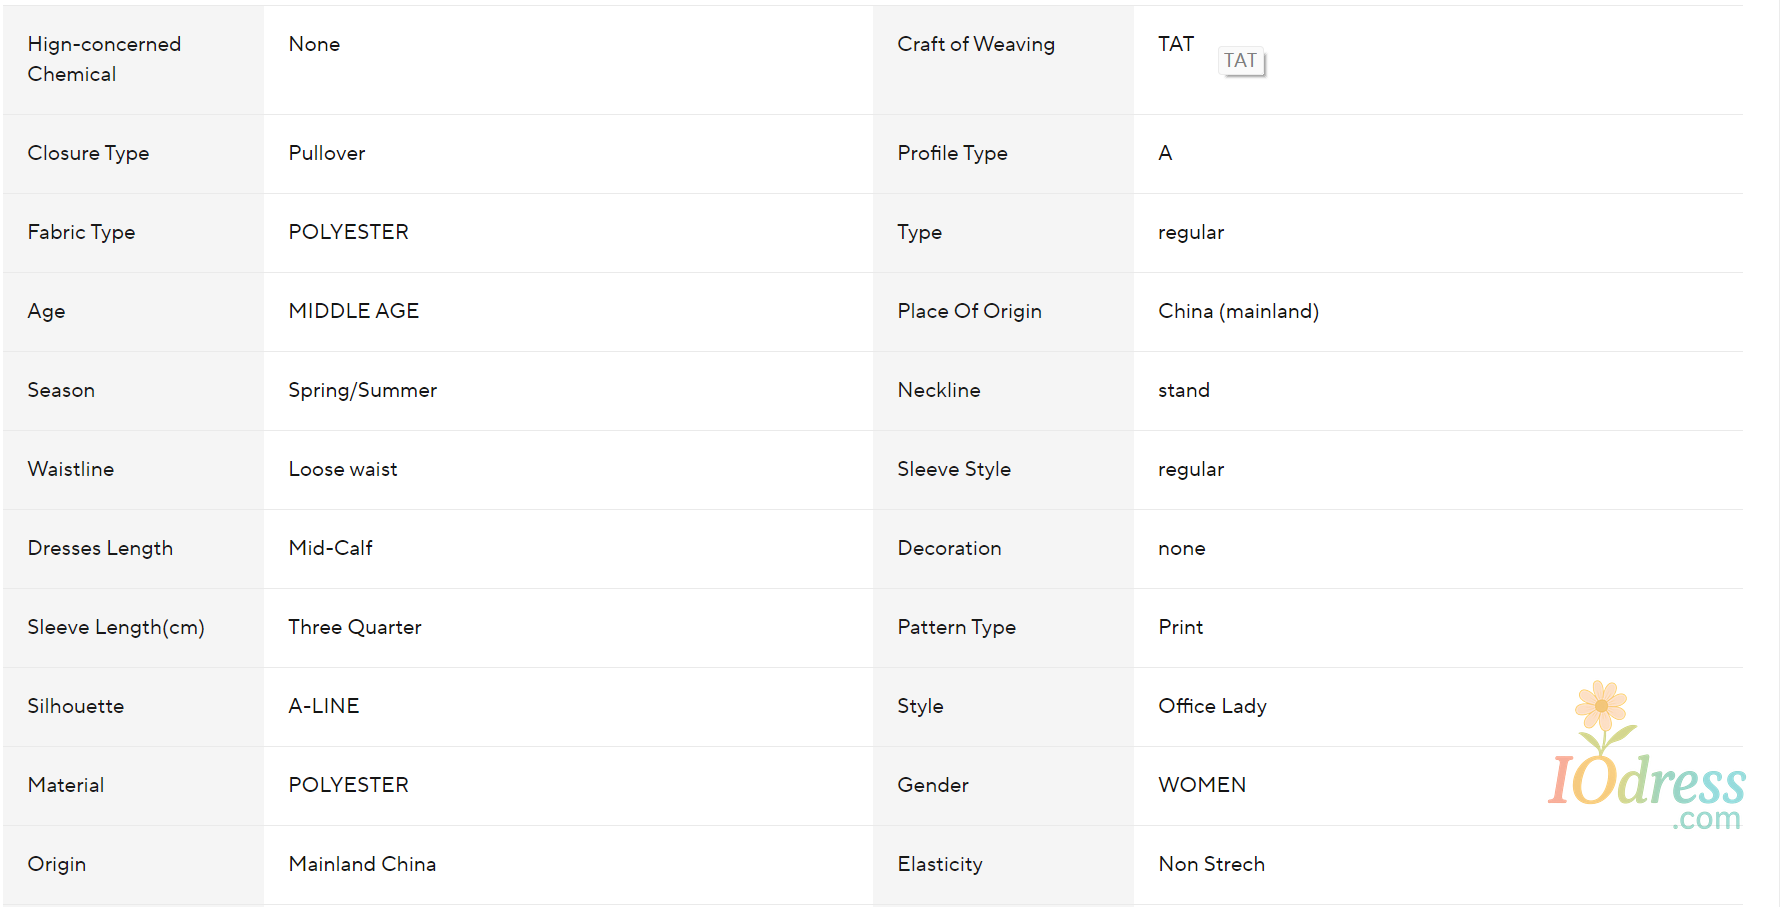
Task: Click the Pattern Type Print value
Action: [x=1180, y=627]
